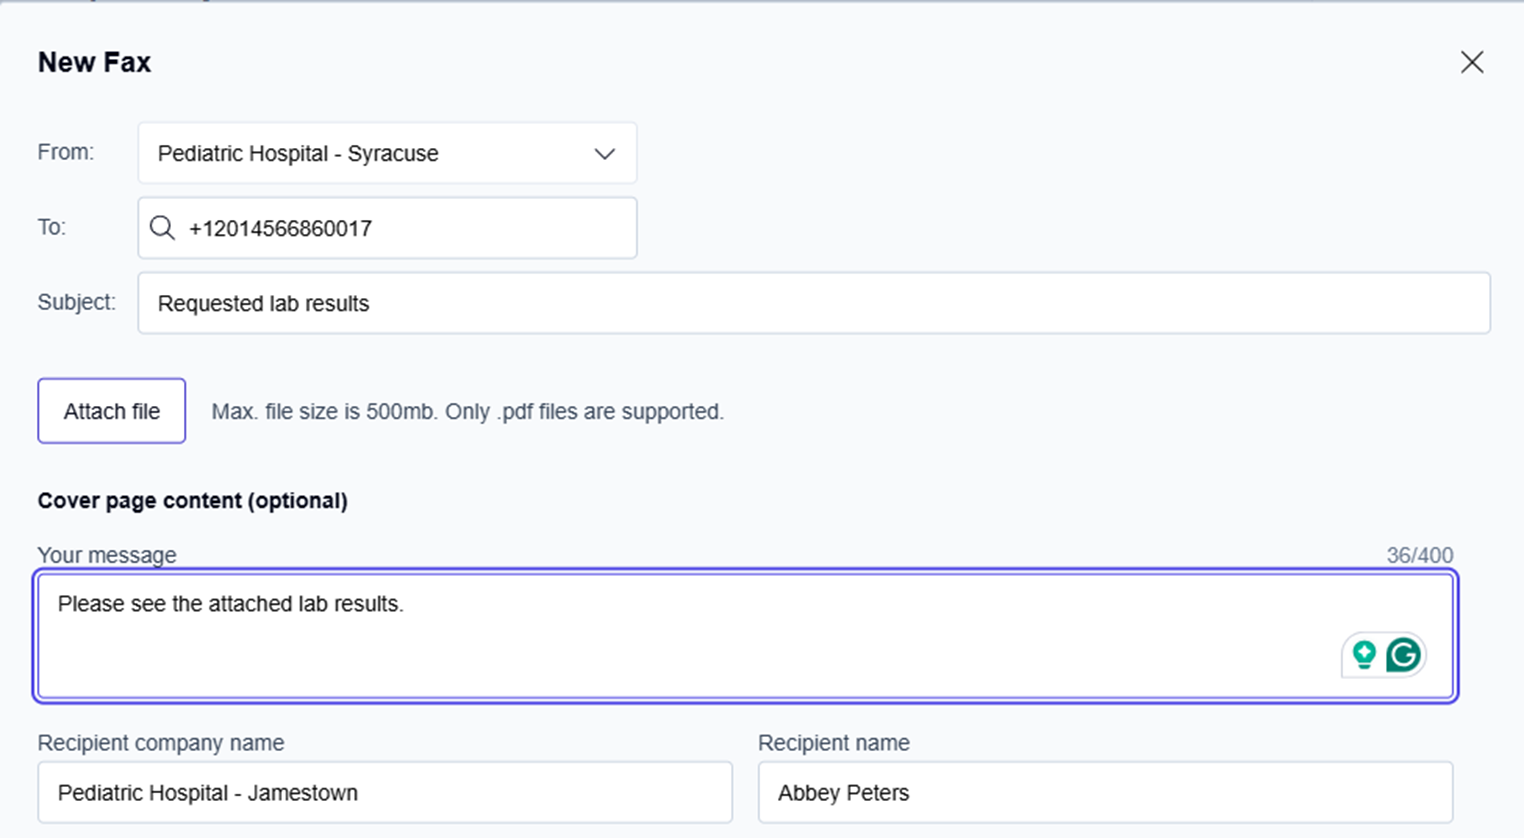Click the Recipient company name label
Viewport: 1524px width, 838px height.
(x=161, y=743)
